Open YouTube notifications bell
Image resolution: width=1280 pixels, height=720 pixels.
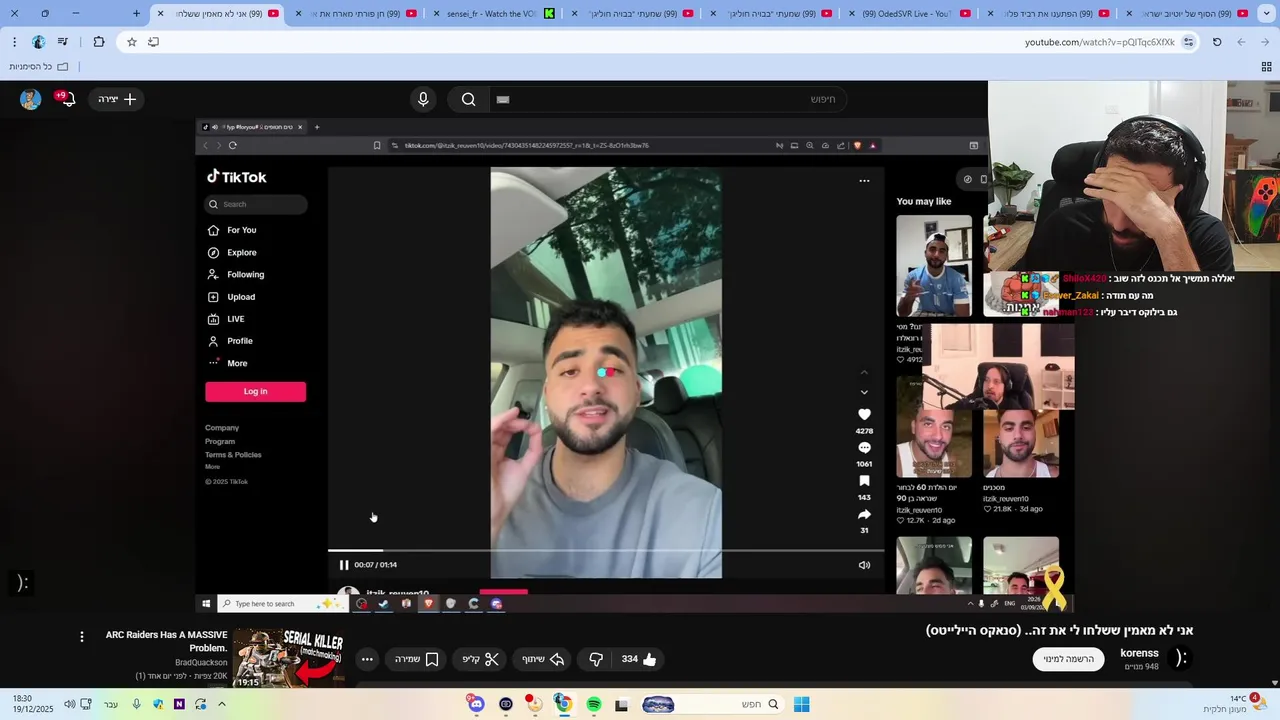pyautogui.click(x=67, y=99)
